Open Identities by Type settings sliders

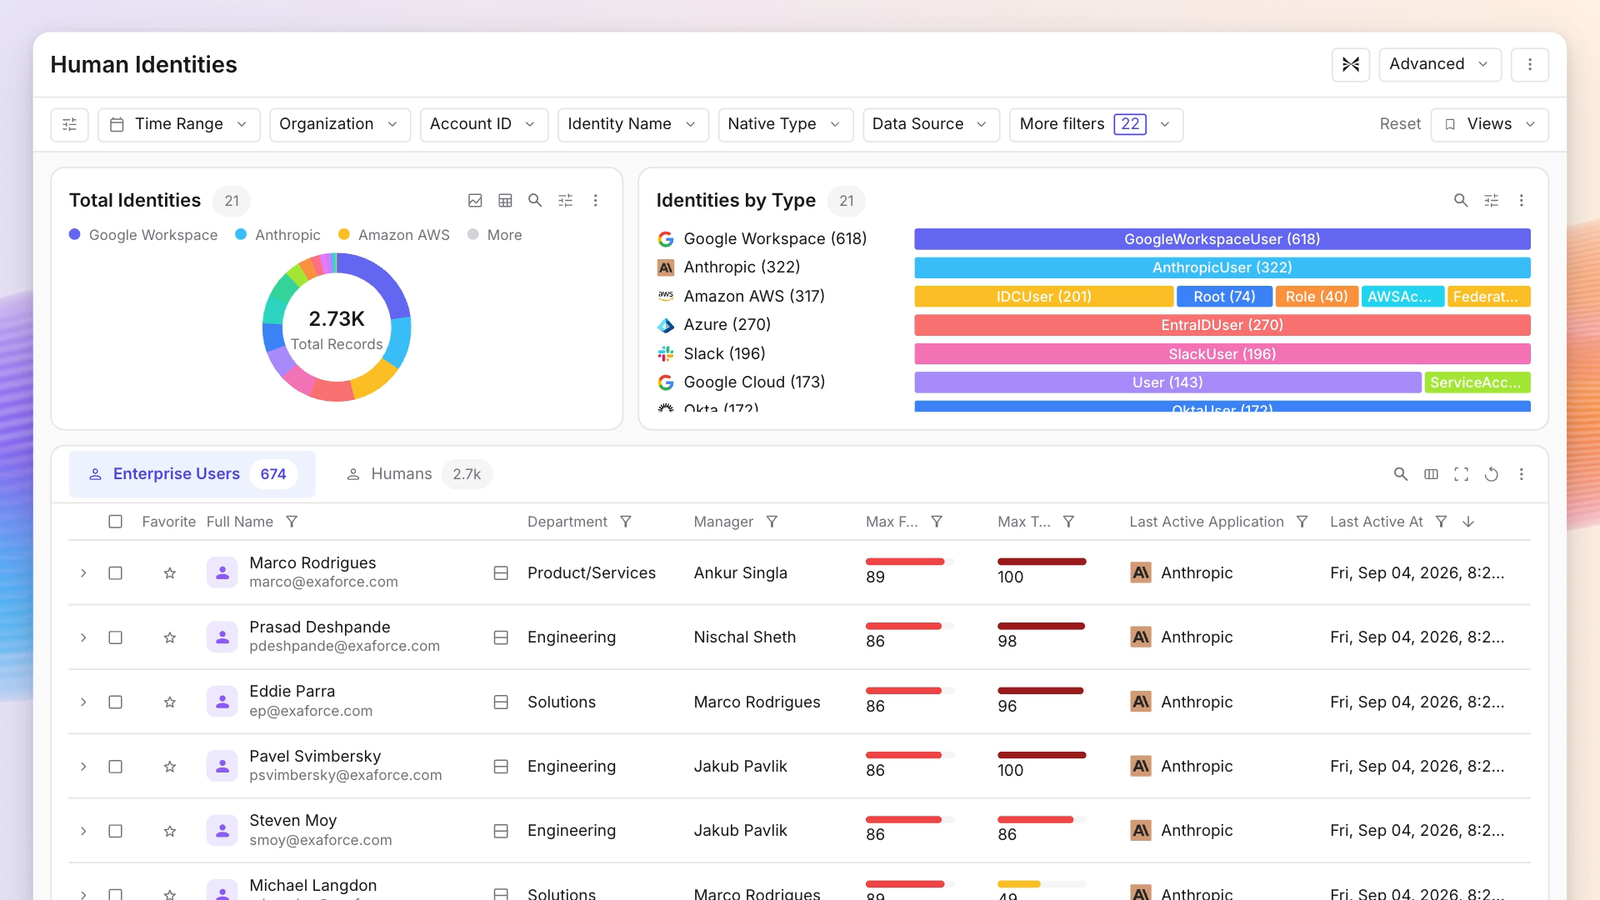pyautogui.click(x=1491, y=200)
